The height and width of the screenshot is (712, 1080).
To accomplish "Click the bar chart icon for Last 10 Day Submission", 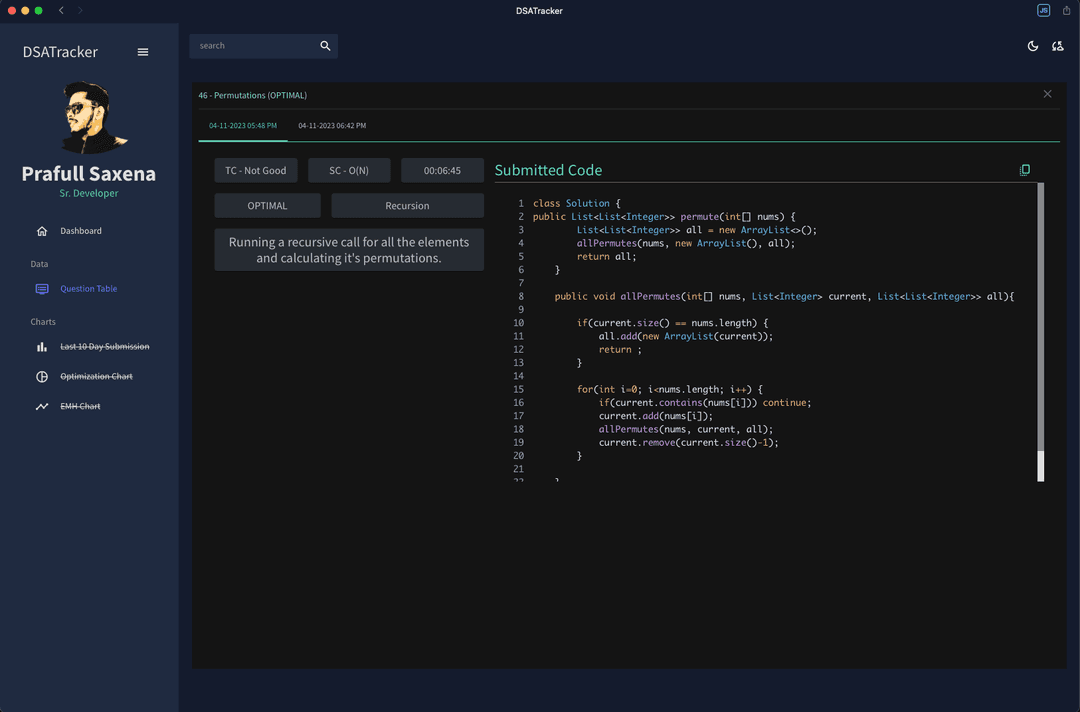I will [42, 347].
